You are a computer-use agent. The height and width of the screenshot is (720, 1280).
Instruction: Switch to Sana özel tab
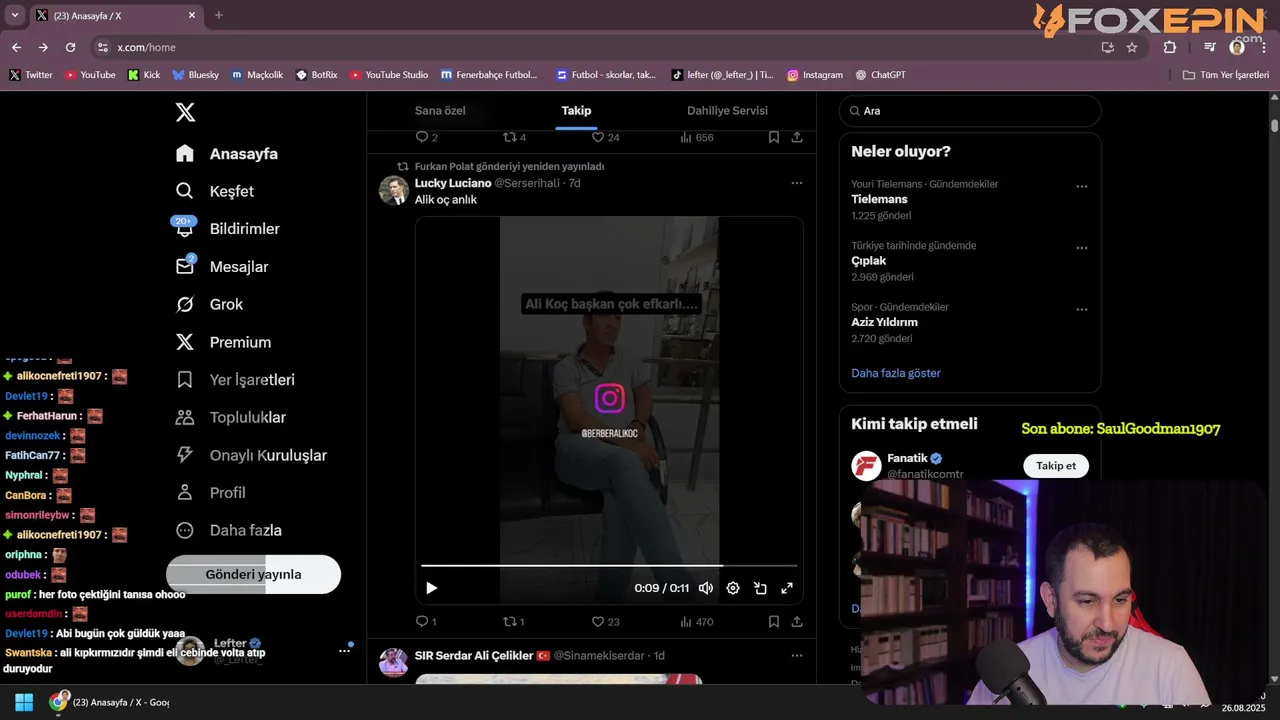click(x=440, y=111)
